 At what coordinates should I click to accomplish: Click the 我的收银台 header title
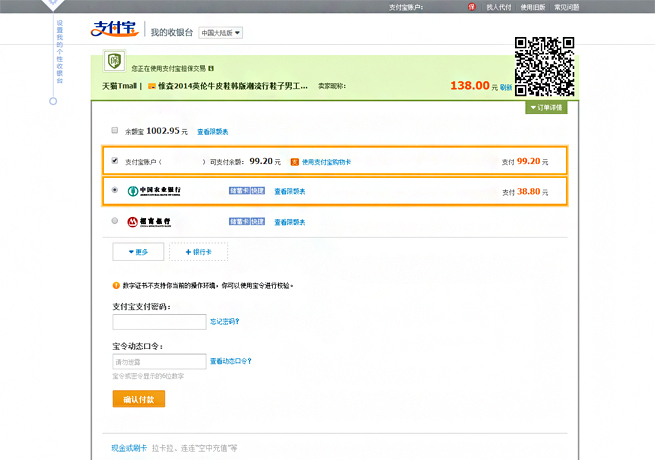point(172,32)
